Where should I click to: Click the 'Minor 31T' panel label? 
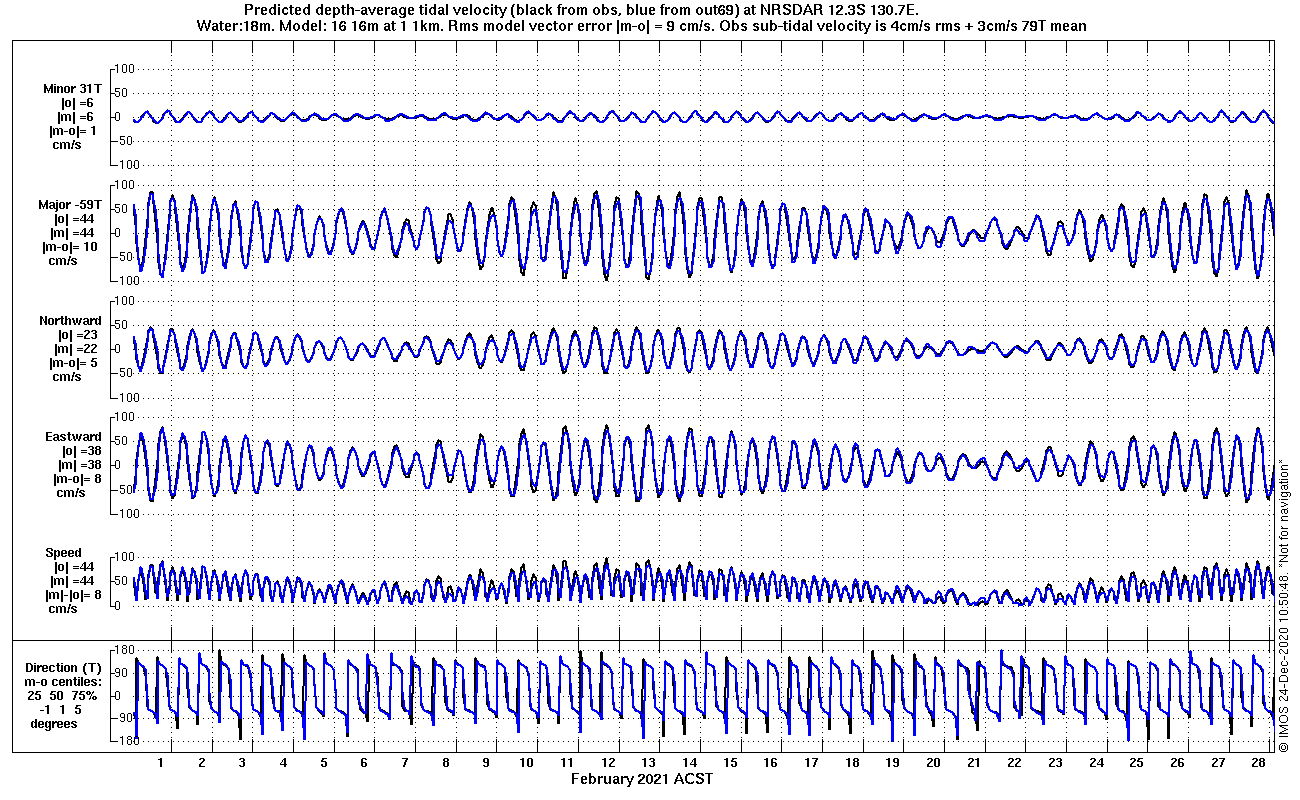[72, 88]
